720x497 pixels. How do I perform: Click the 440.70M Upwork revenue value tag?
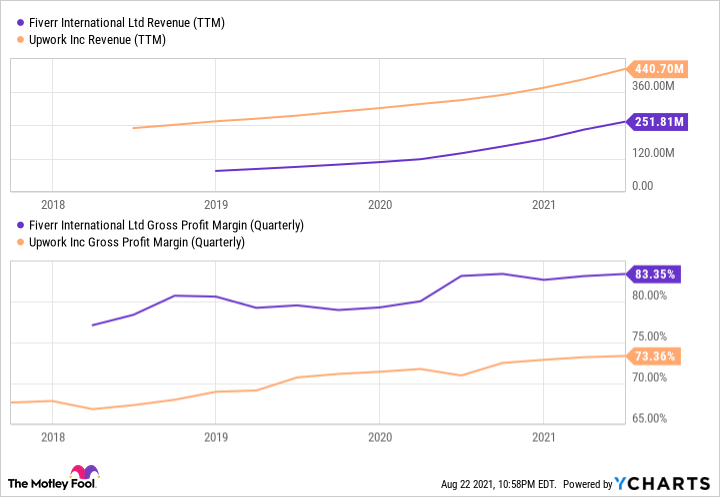[657, 69]
